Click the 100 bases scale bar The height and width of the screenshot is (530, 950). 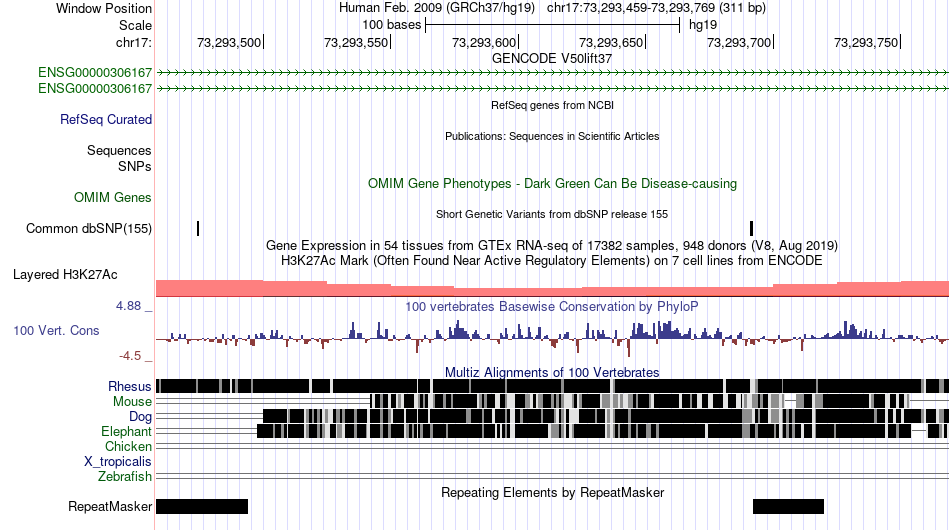click(x=553, y=25)
